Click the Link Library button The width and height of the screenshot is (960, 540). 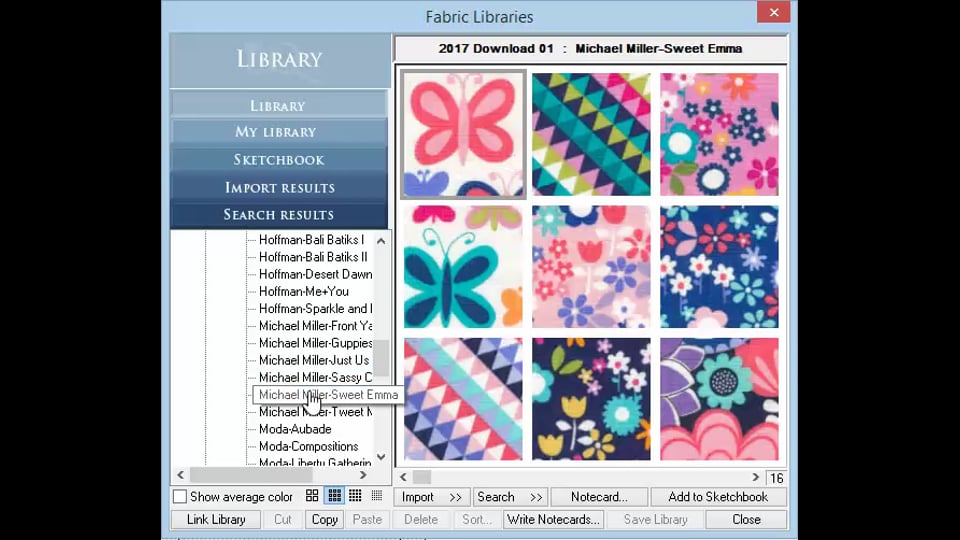[216, 519]
